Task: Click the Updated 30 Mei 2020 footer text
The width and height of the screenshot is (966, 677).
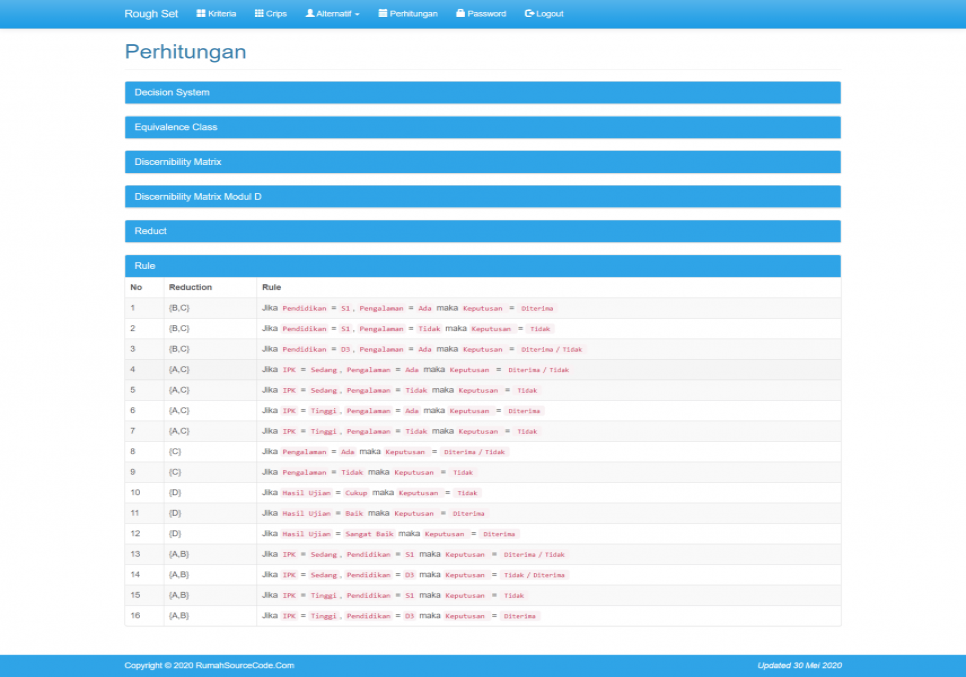Action: click(802, 664)
